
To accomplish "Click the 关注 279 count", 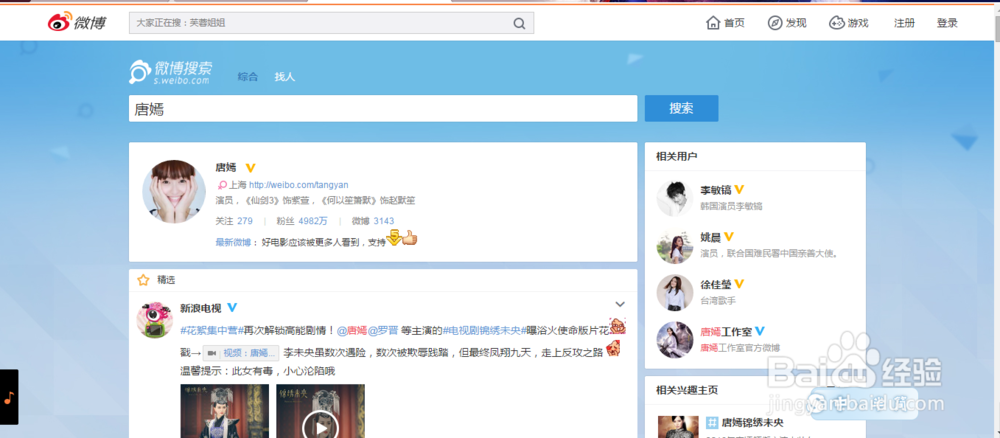I will [235, 221].
